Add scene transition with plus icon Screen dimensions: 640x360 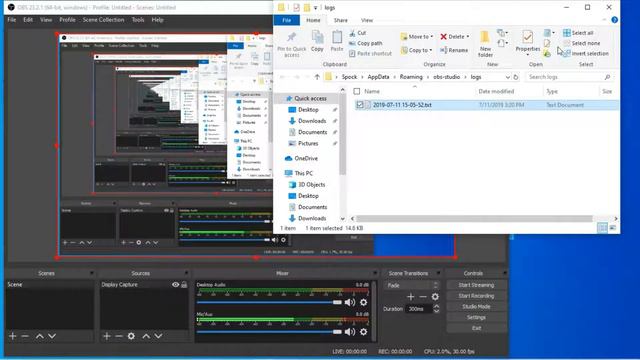[x=411, y=297]
